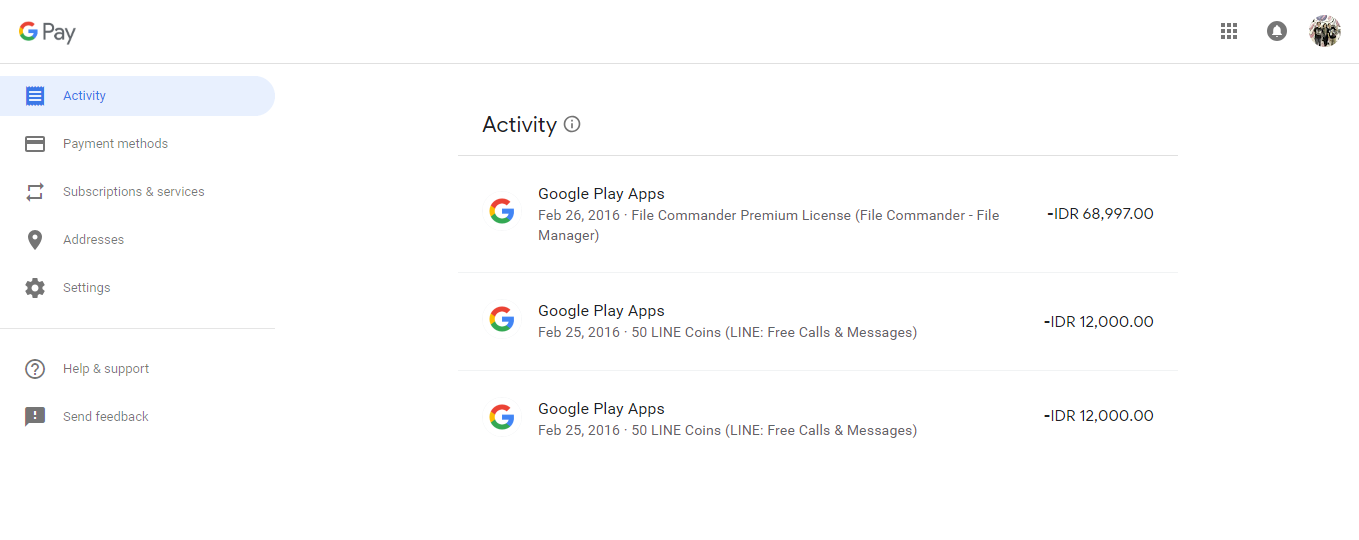Click the Google Pay logo

[x=47, y=32]
